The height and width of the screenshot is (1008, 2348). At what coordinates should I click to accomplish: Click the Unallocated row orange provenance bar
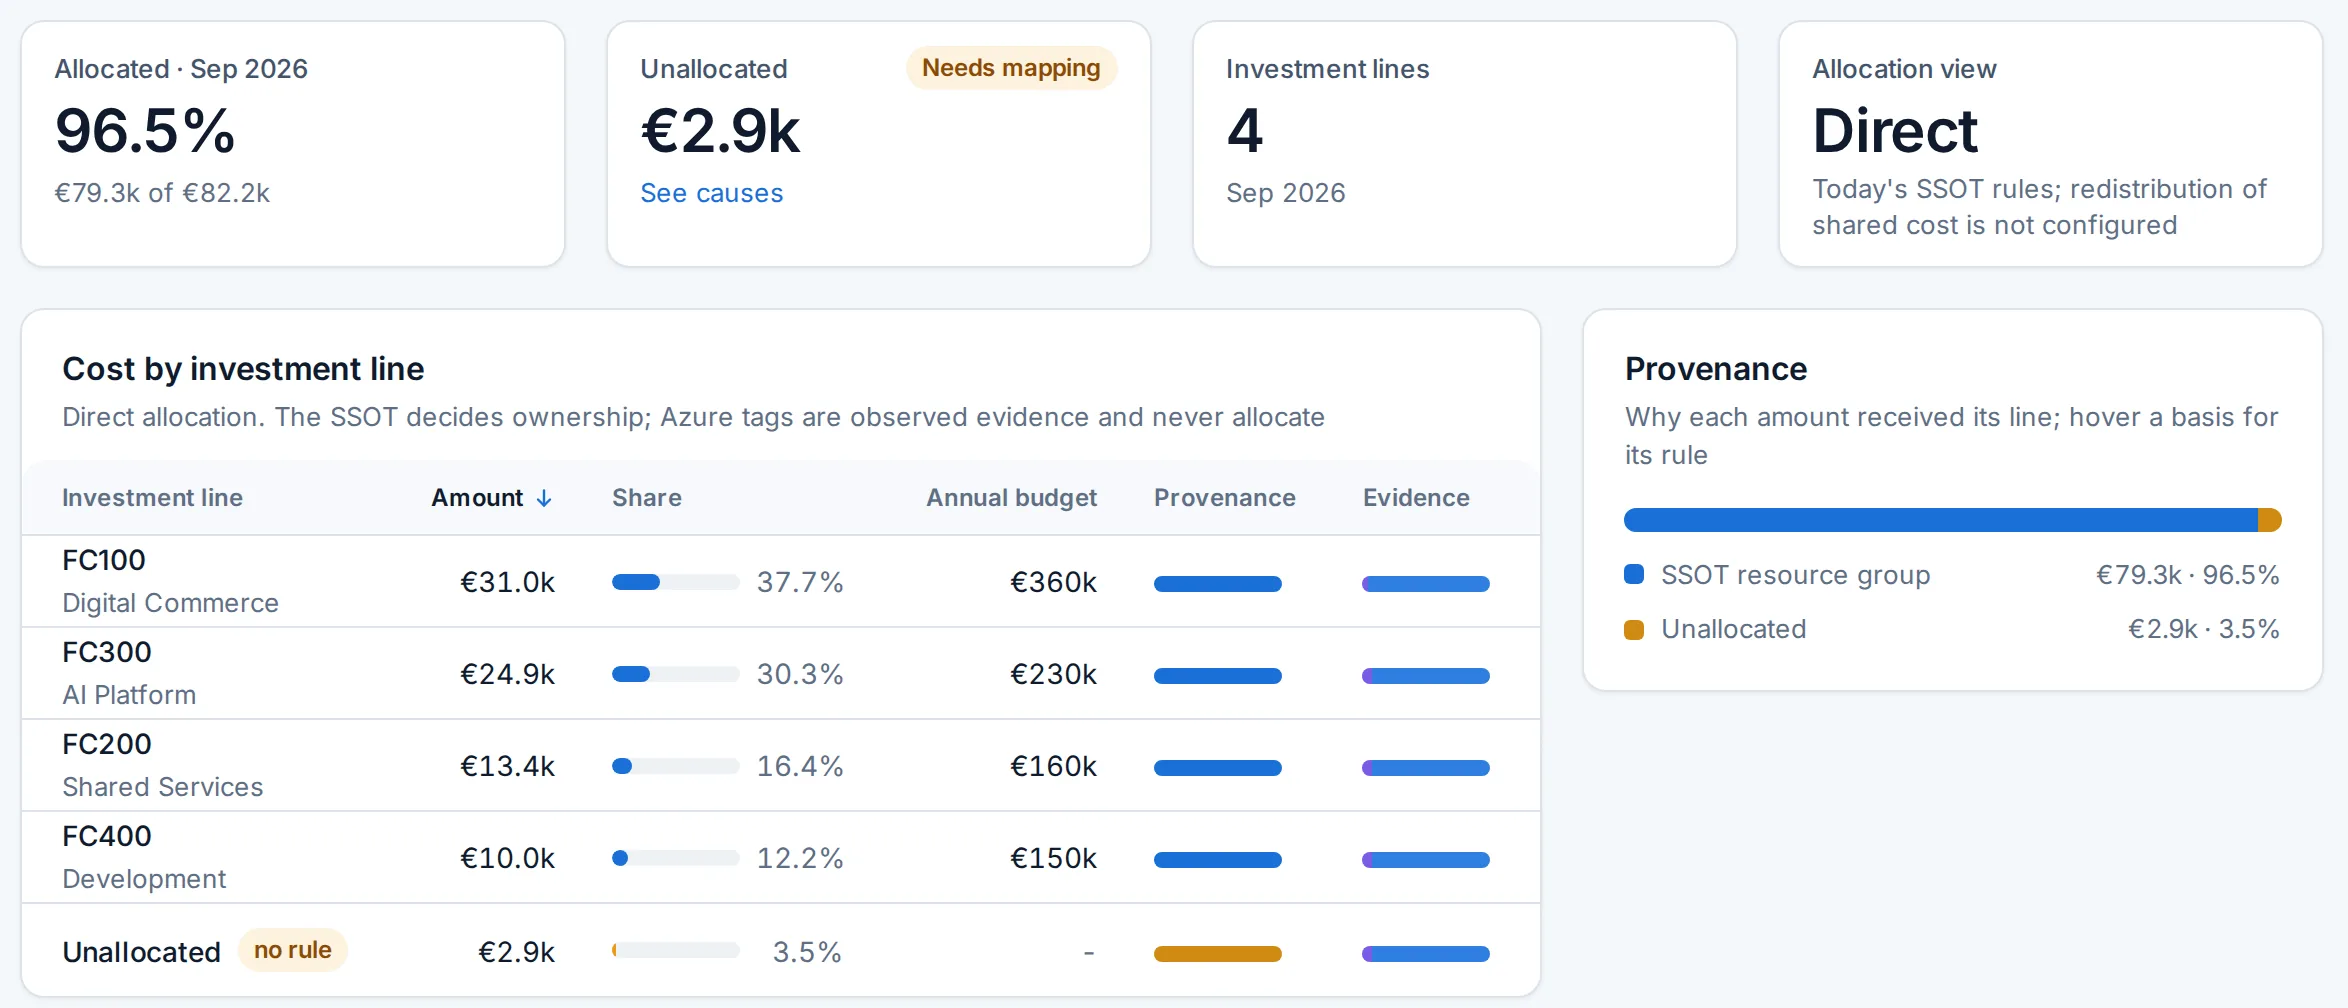(1218, 954)
